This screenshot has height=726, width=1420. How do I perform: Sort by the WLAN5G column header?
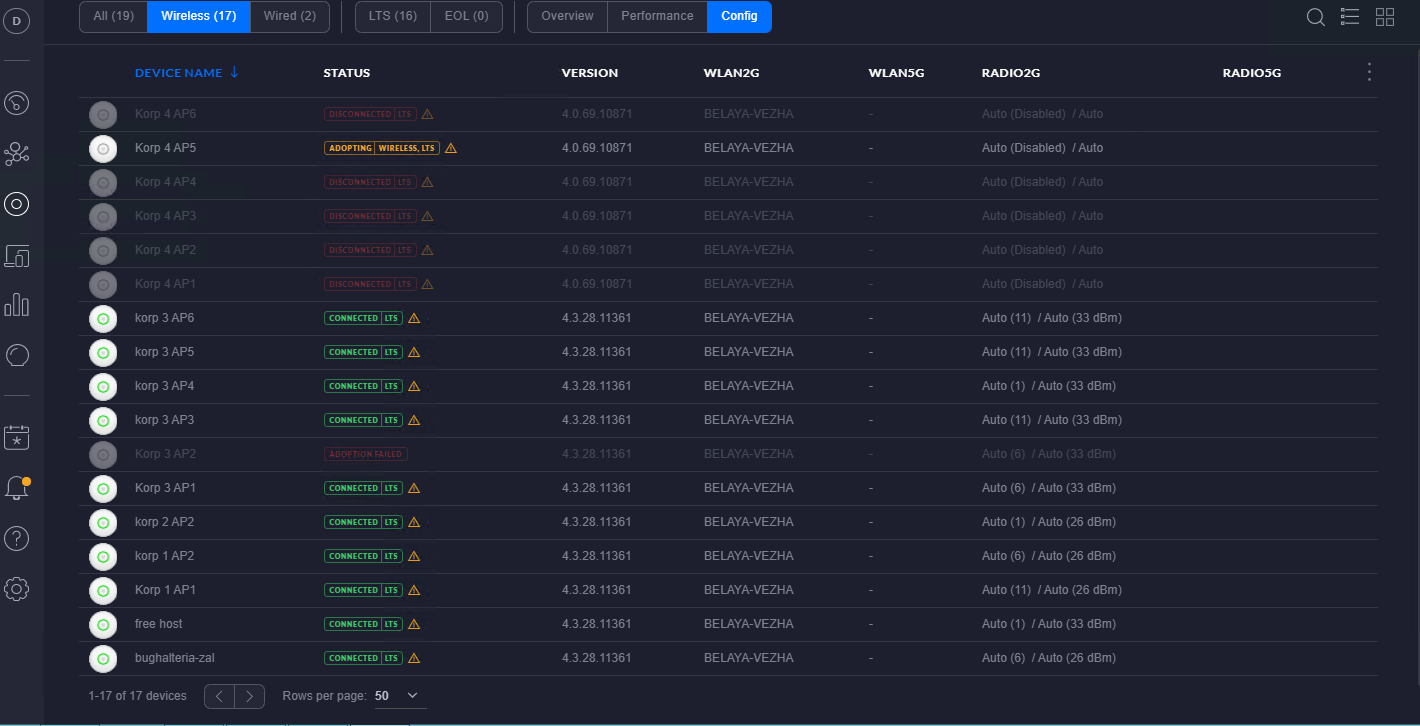(x=897, y=73)
